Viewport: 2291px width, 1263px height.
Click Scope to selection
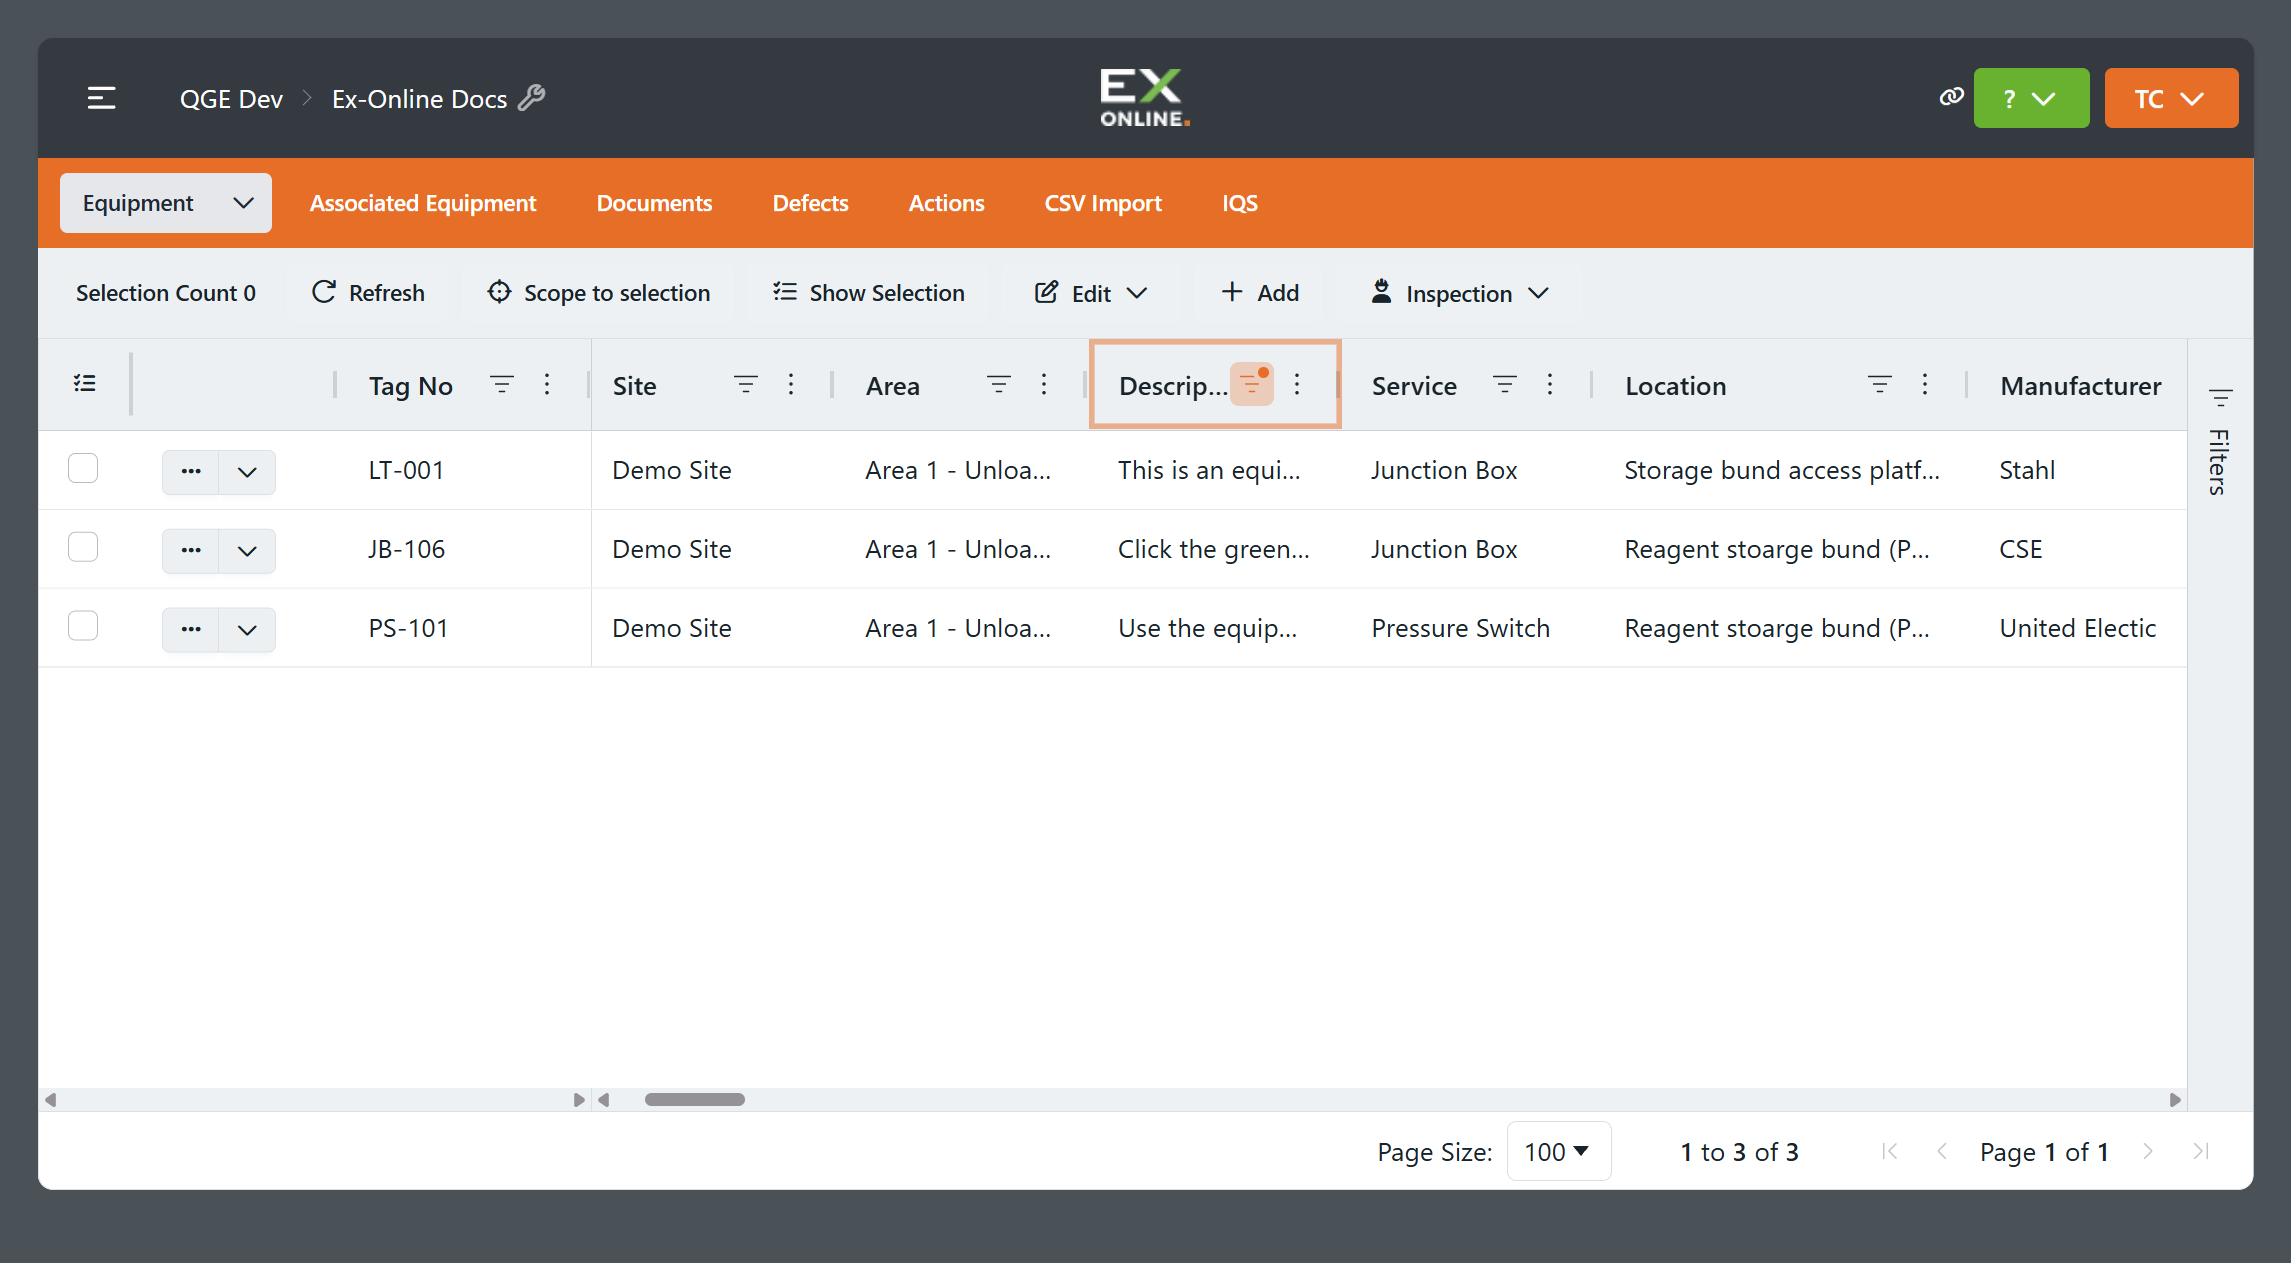coord(598,293)
